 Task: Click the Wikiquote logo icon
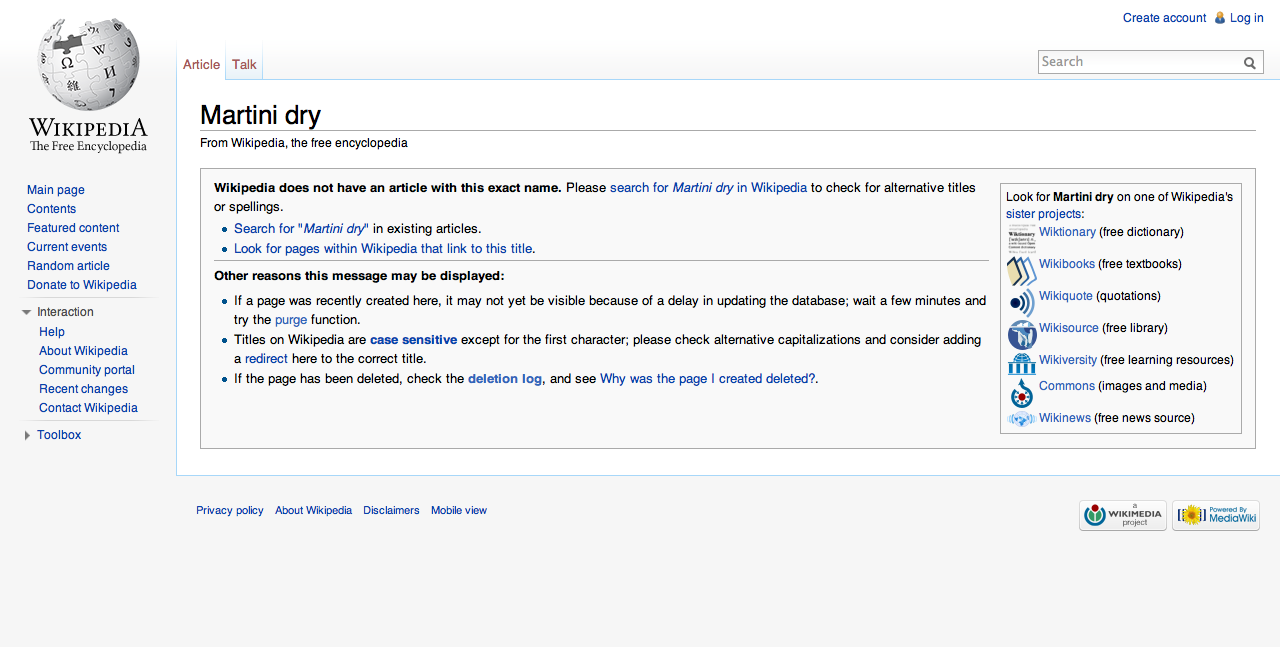pos(1021,302)
